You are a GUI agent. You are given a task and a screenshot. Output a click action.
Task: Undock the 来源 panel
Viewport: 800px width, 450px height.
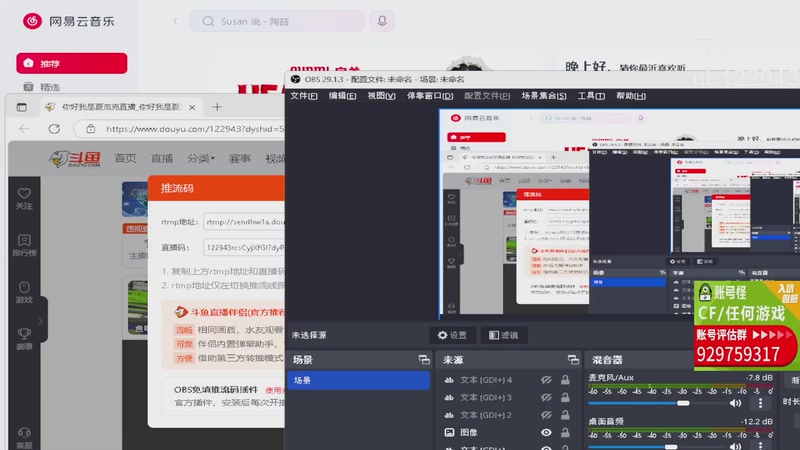pyautogui.click(x=573, y=360)
